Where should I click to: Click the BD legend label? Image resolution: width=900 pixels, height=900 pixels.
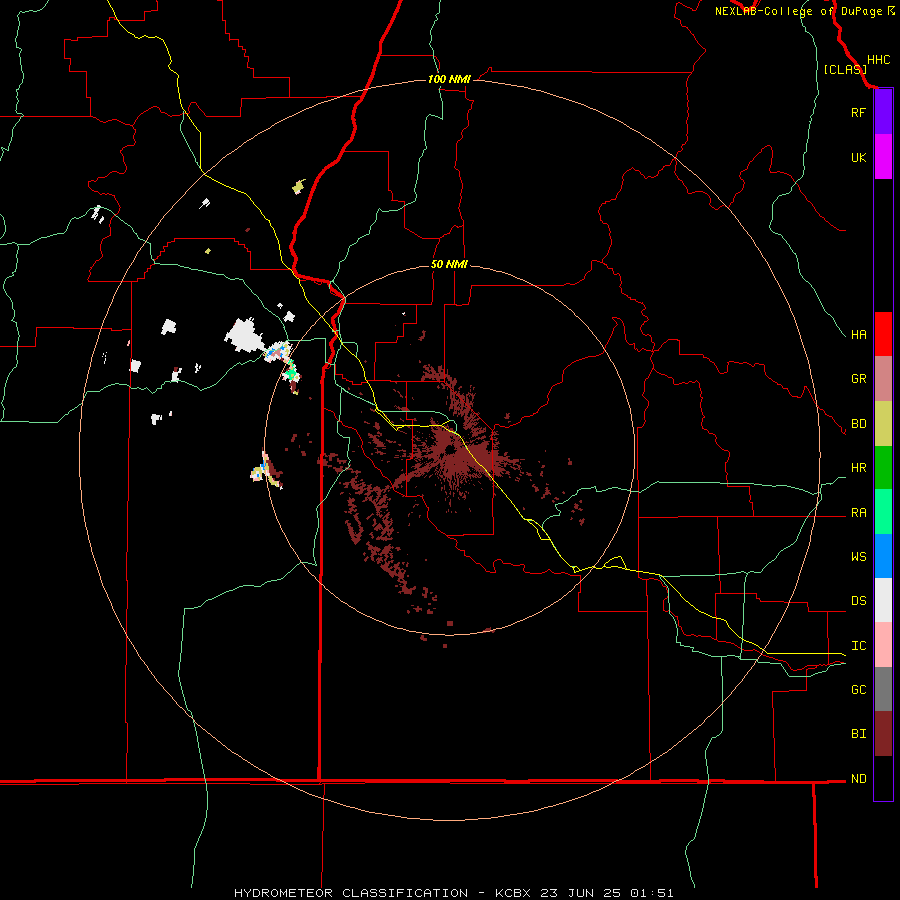point(858,424)
